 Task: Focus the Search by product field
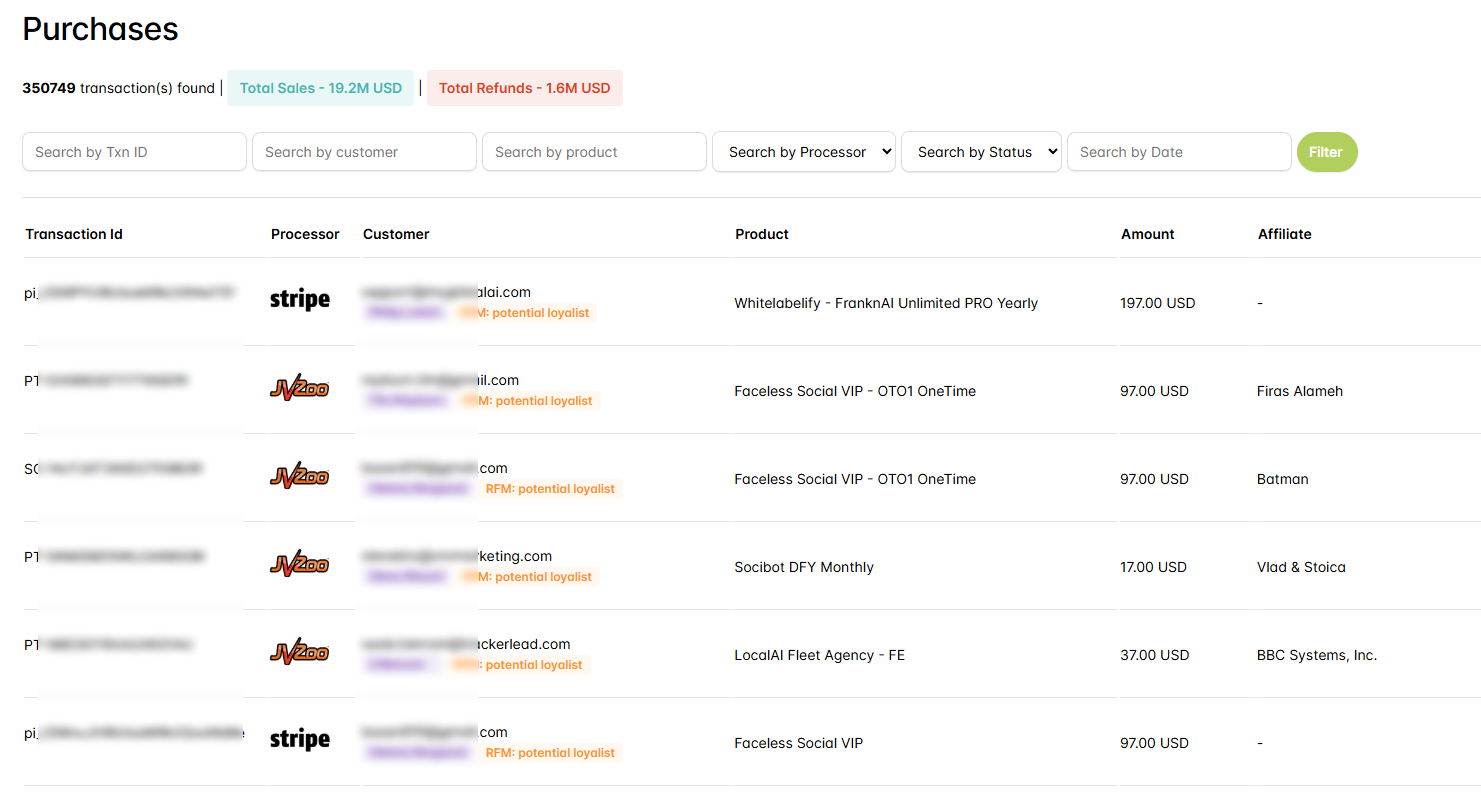(x=594, y=152)
